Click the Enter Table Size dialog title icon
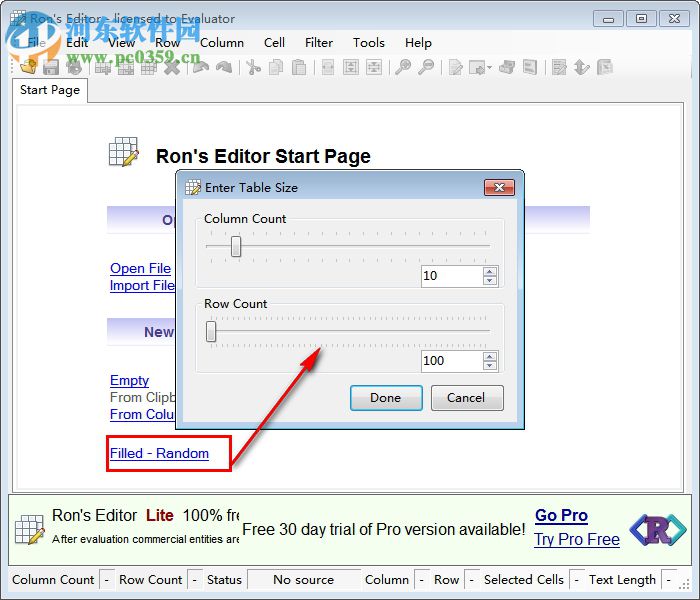 coord(193,188)
